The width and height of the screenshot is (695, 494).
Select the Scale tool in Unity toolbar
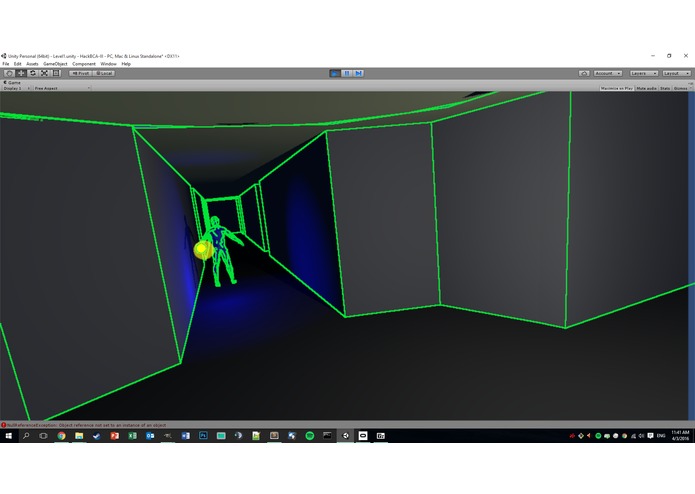44,73
